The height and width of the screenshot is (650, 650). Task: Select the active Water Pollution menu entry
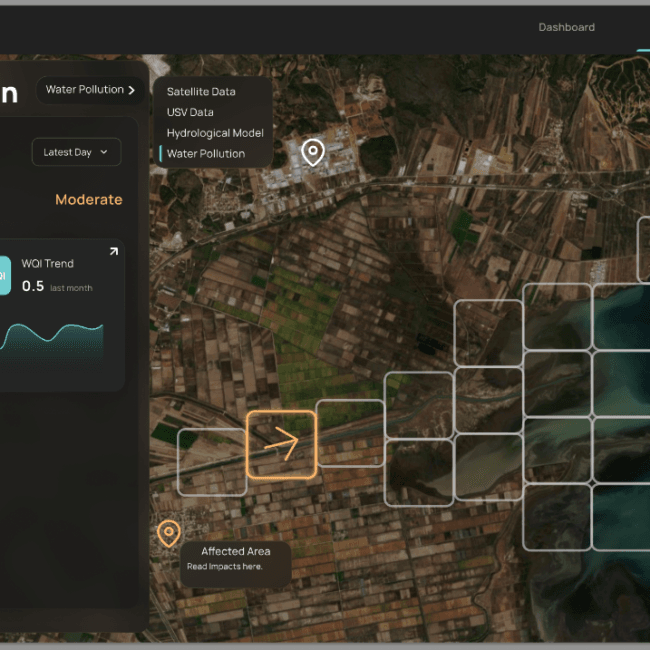click(206, 154)
